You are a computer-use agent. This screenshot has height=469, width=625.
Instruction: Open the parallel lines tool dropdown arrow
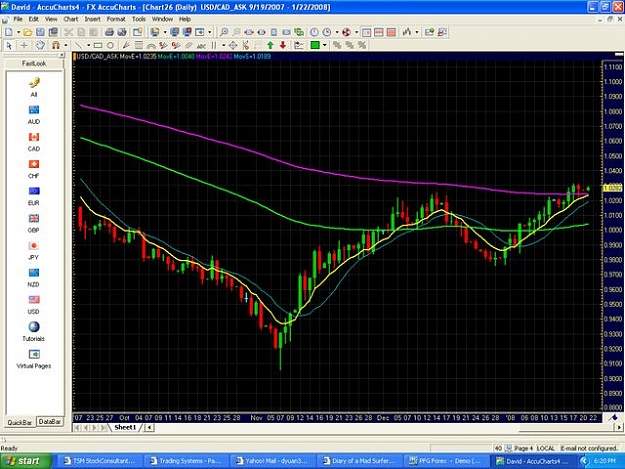coord(223,45)
